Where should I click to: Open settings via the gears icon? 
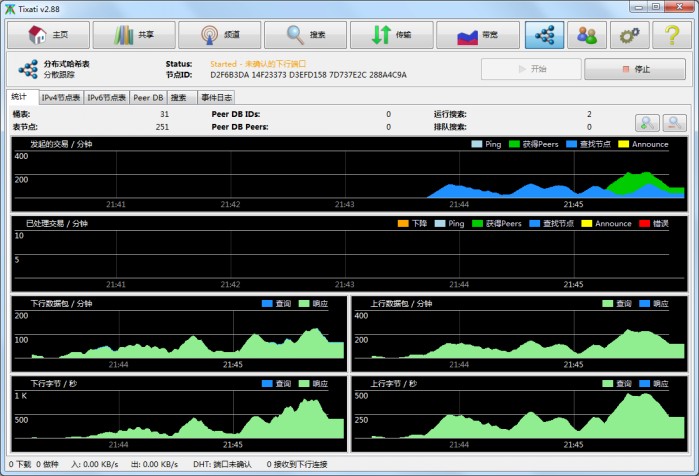(x=629, y=35)
